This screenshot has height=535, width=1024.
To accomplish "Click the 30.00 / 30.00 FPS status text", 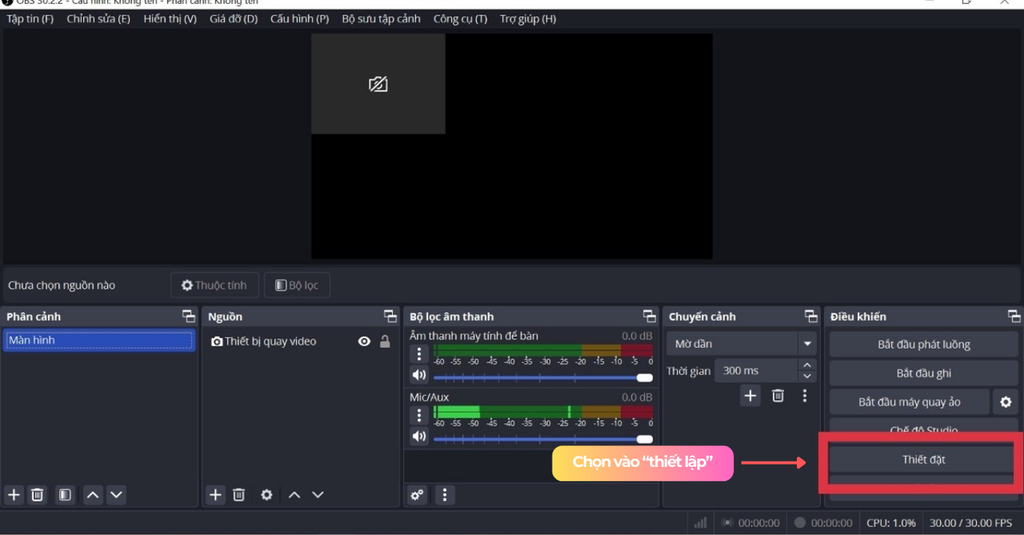I will coord(970,523).
